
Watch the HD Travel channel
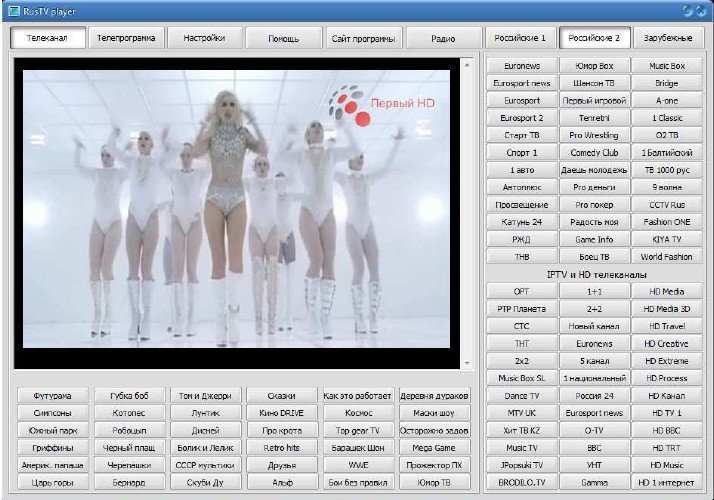(667, 325)
